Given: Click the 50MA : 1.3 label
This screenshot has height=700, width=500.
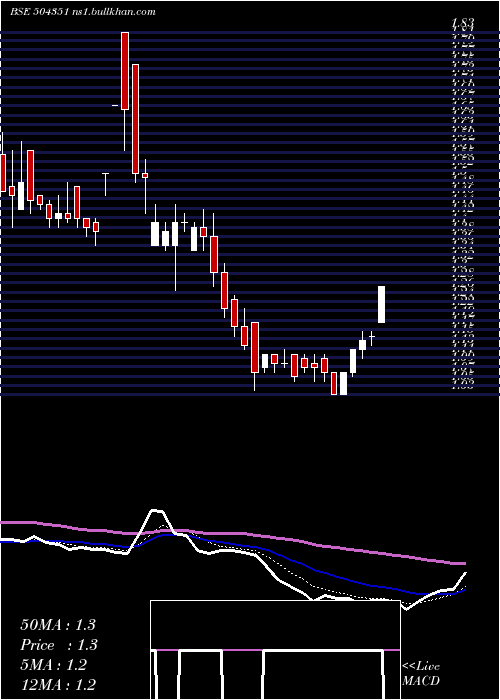Looking at the screenshot, I should click(x=58, y=625).
